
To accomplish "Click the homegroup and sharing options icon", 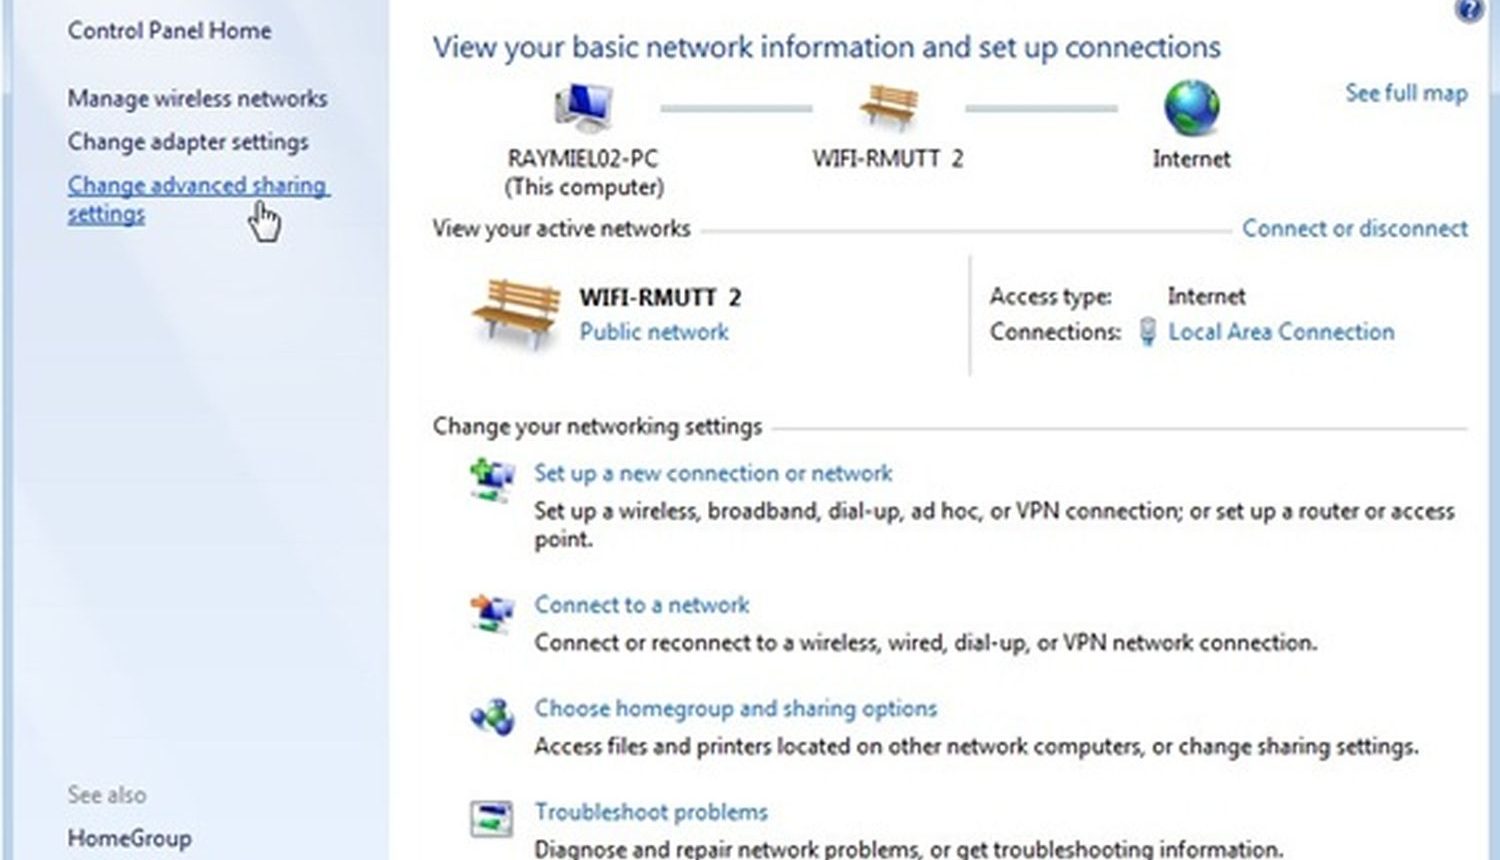I will click(x=492, y=716).
